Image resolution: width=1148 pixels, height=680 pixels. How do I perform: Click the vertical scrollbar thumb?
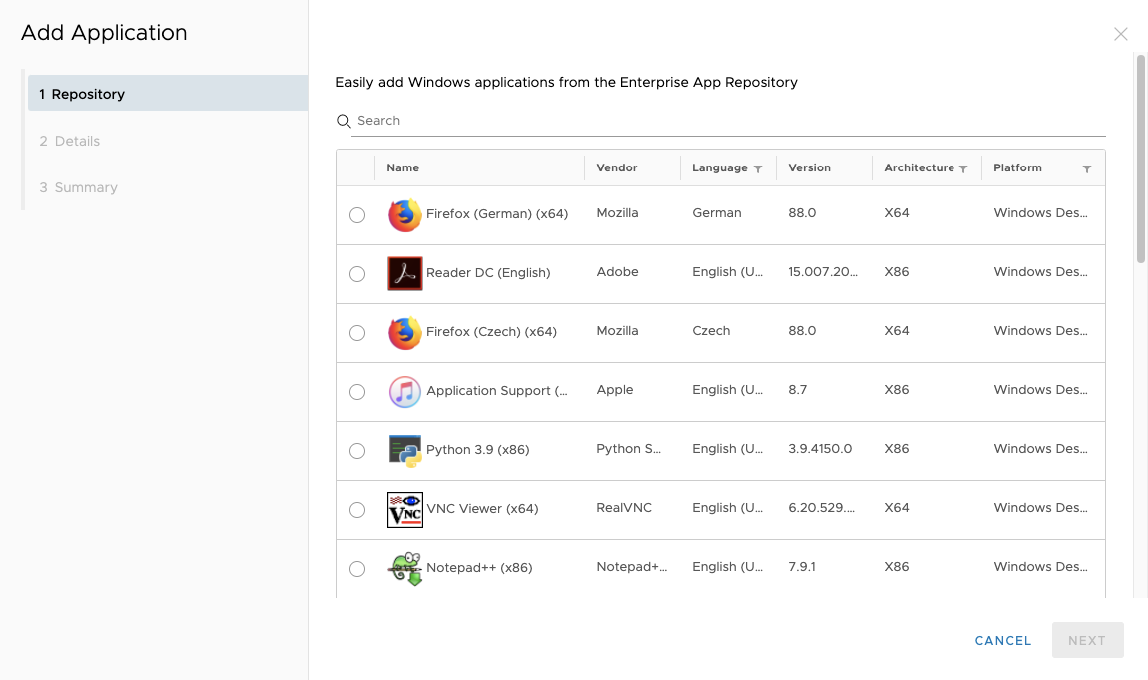click(x=1140, y=160)
